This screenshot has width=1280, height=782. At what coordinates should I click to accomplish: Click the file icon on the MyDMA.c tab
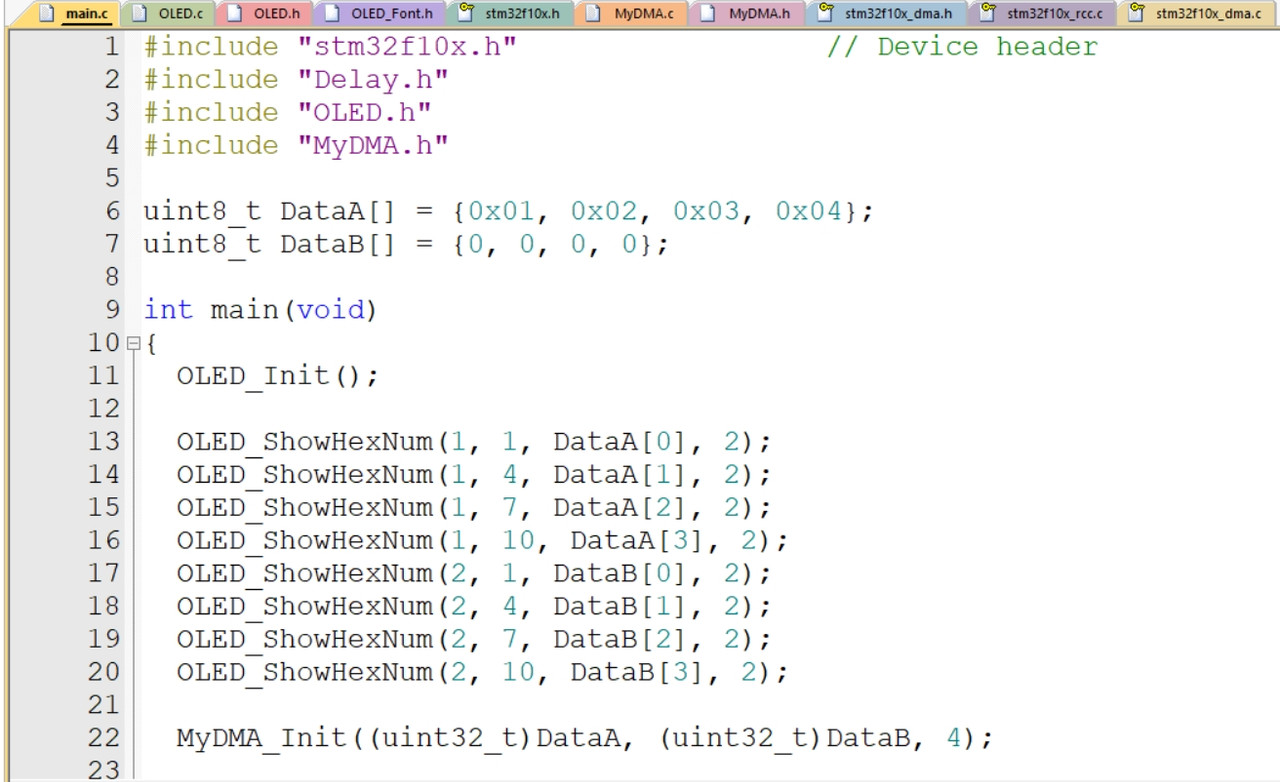pyautogui.click(x=593, y=14)
